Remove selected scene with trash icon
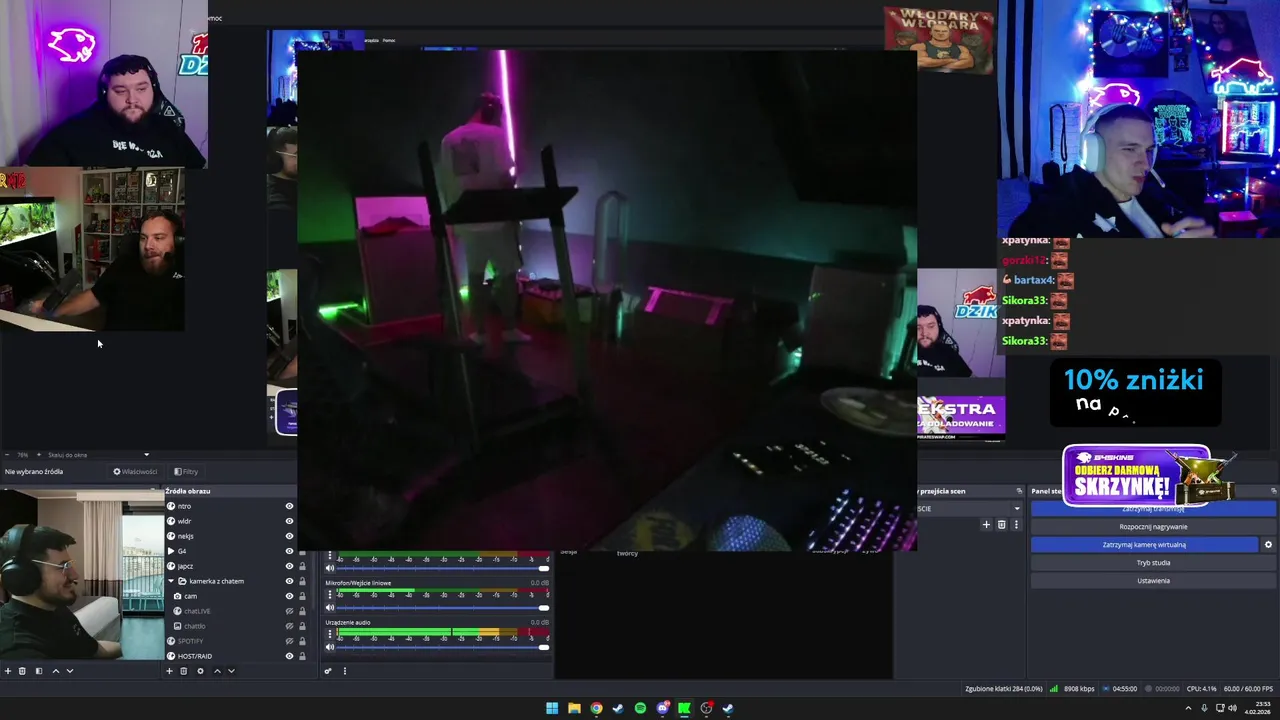Image resolution: width=1280 pixels, height=720 pixels. click(x=22, y=671)
